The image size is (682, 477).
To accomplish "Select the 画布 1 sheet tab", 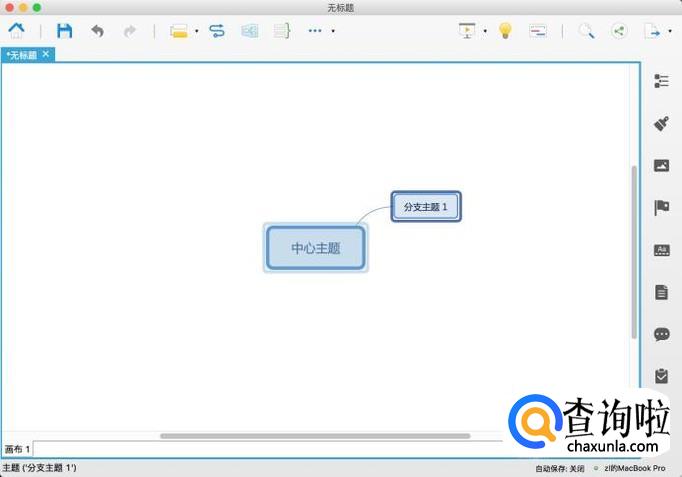I will click(17, 449).
